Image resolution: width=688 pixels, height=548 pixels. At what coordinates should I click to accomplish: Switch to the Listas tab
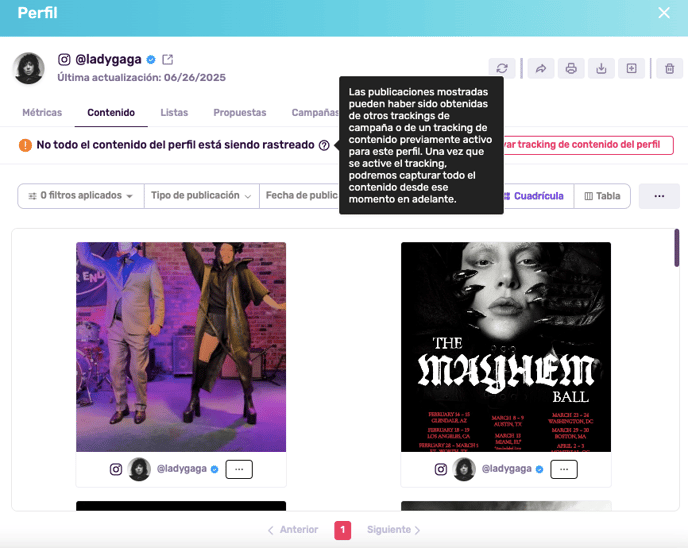point(174,113)
